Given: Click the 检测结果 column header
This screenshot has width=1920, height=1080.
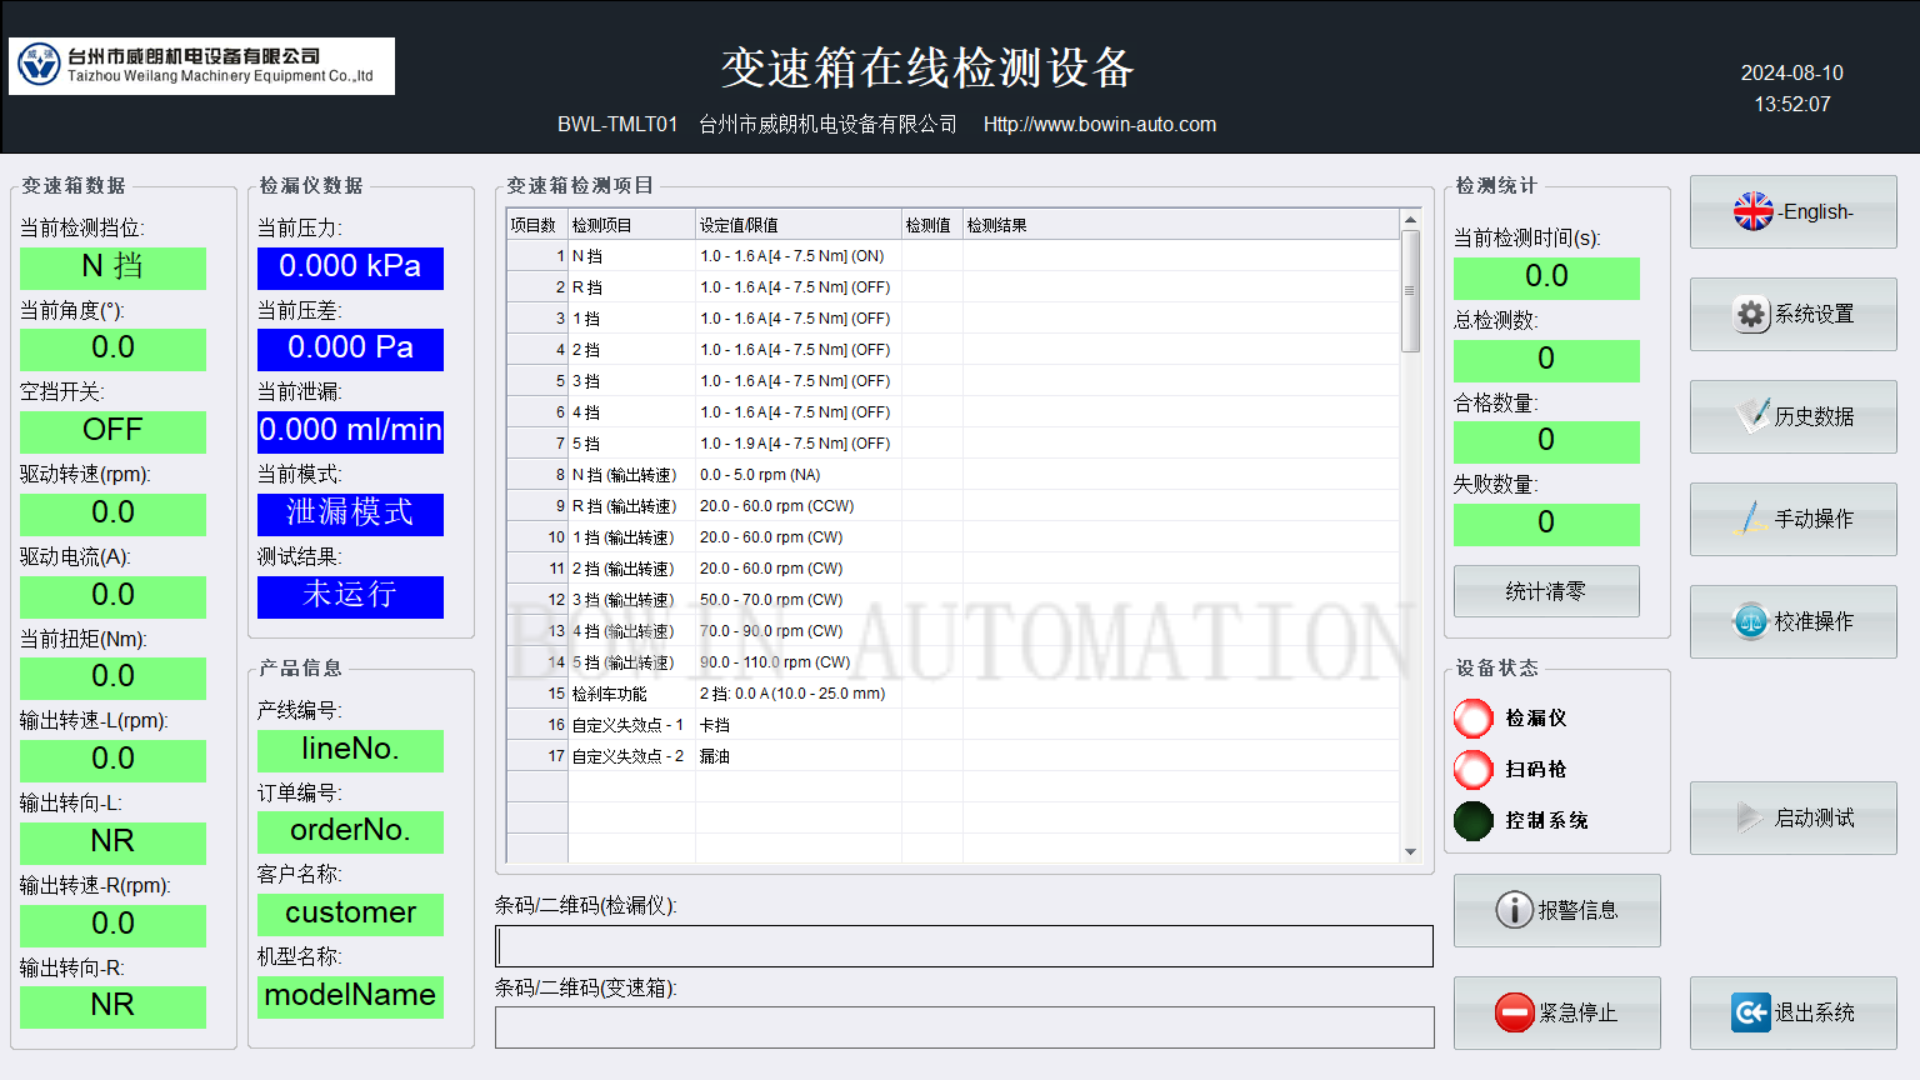Looking at the screenshot, I should [1180, 225].
